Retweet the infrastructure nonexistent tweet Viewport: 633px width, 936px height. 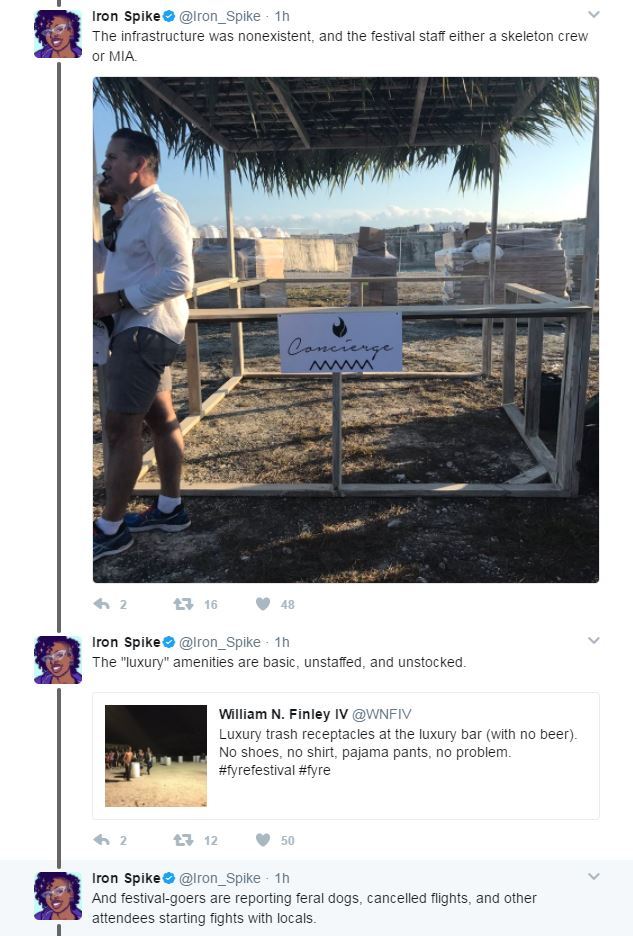[183, 604]
